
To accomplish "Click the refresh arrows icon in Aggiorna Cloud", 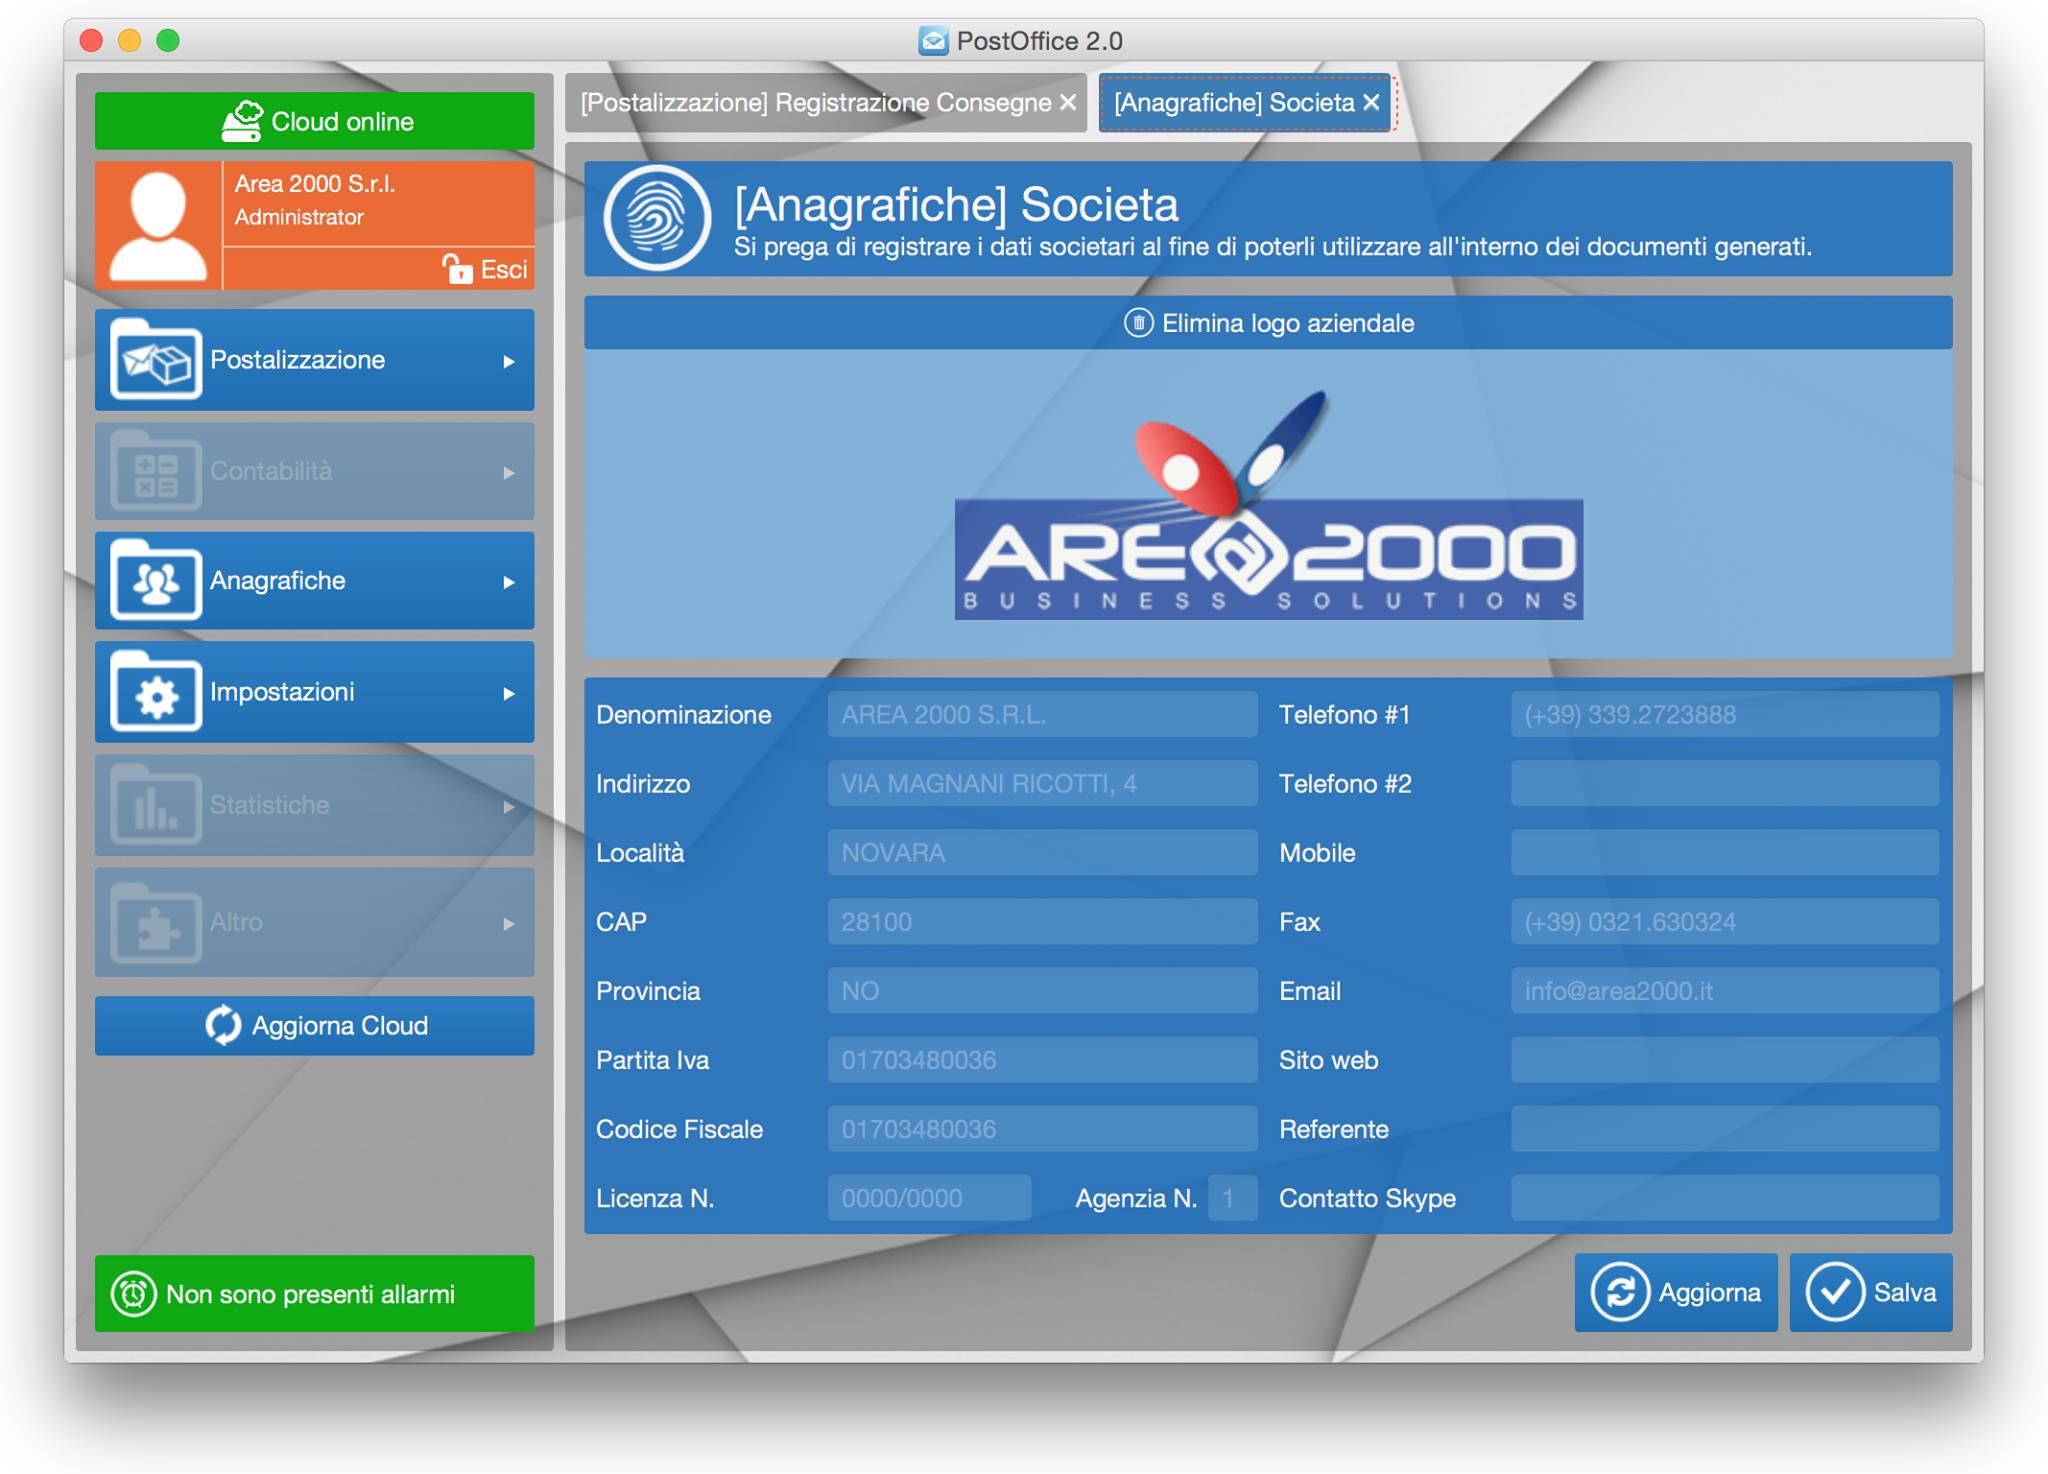I will pyautogui.click(x=223, y=1026).
